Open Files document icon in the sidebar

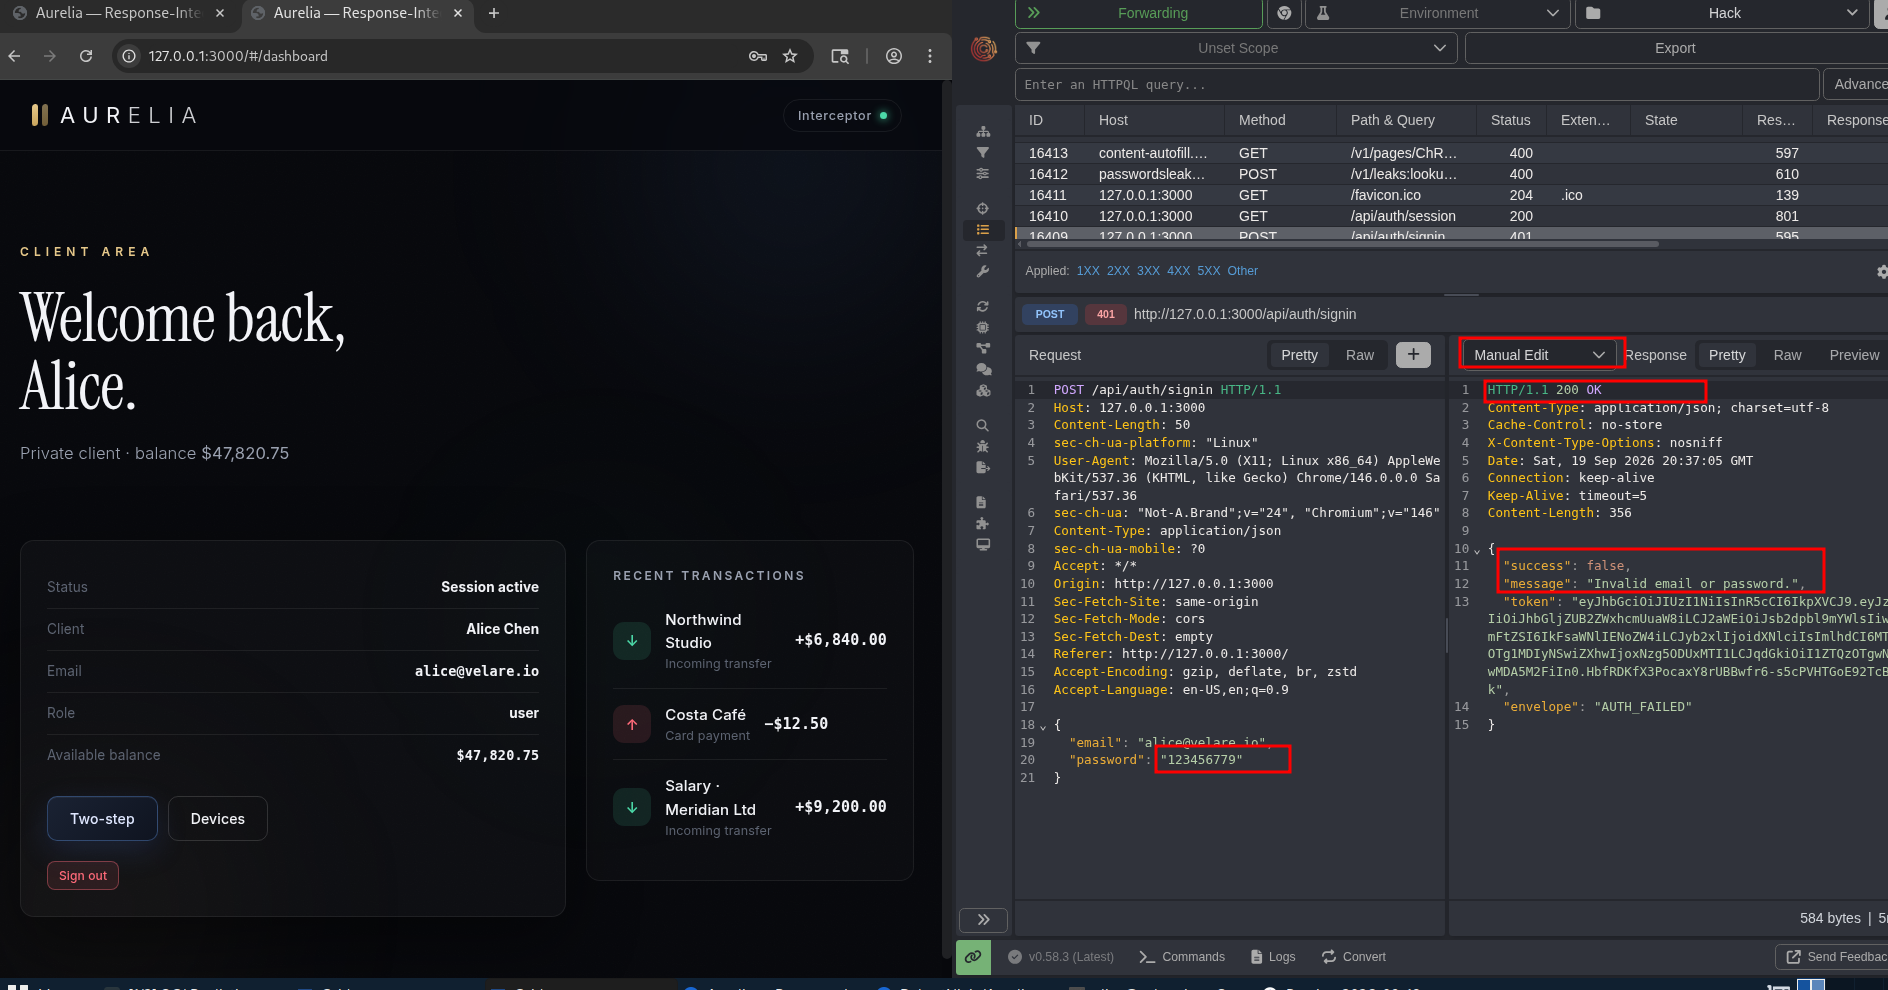pyautogui.click(x=982, y=502)
